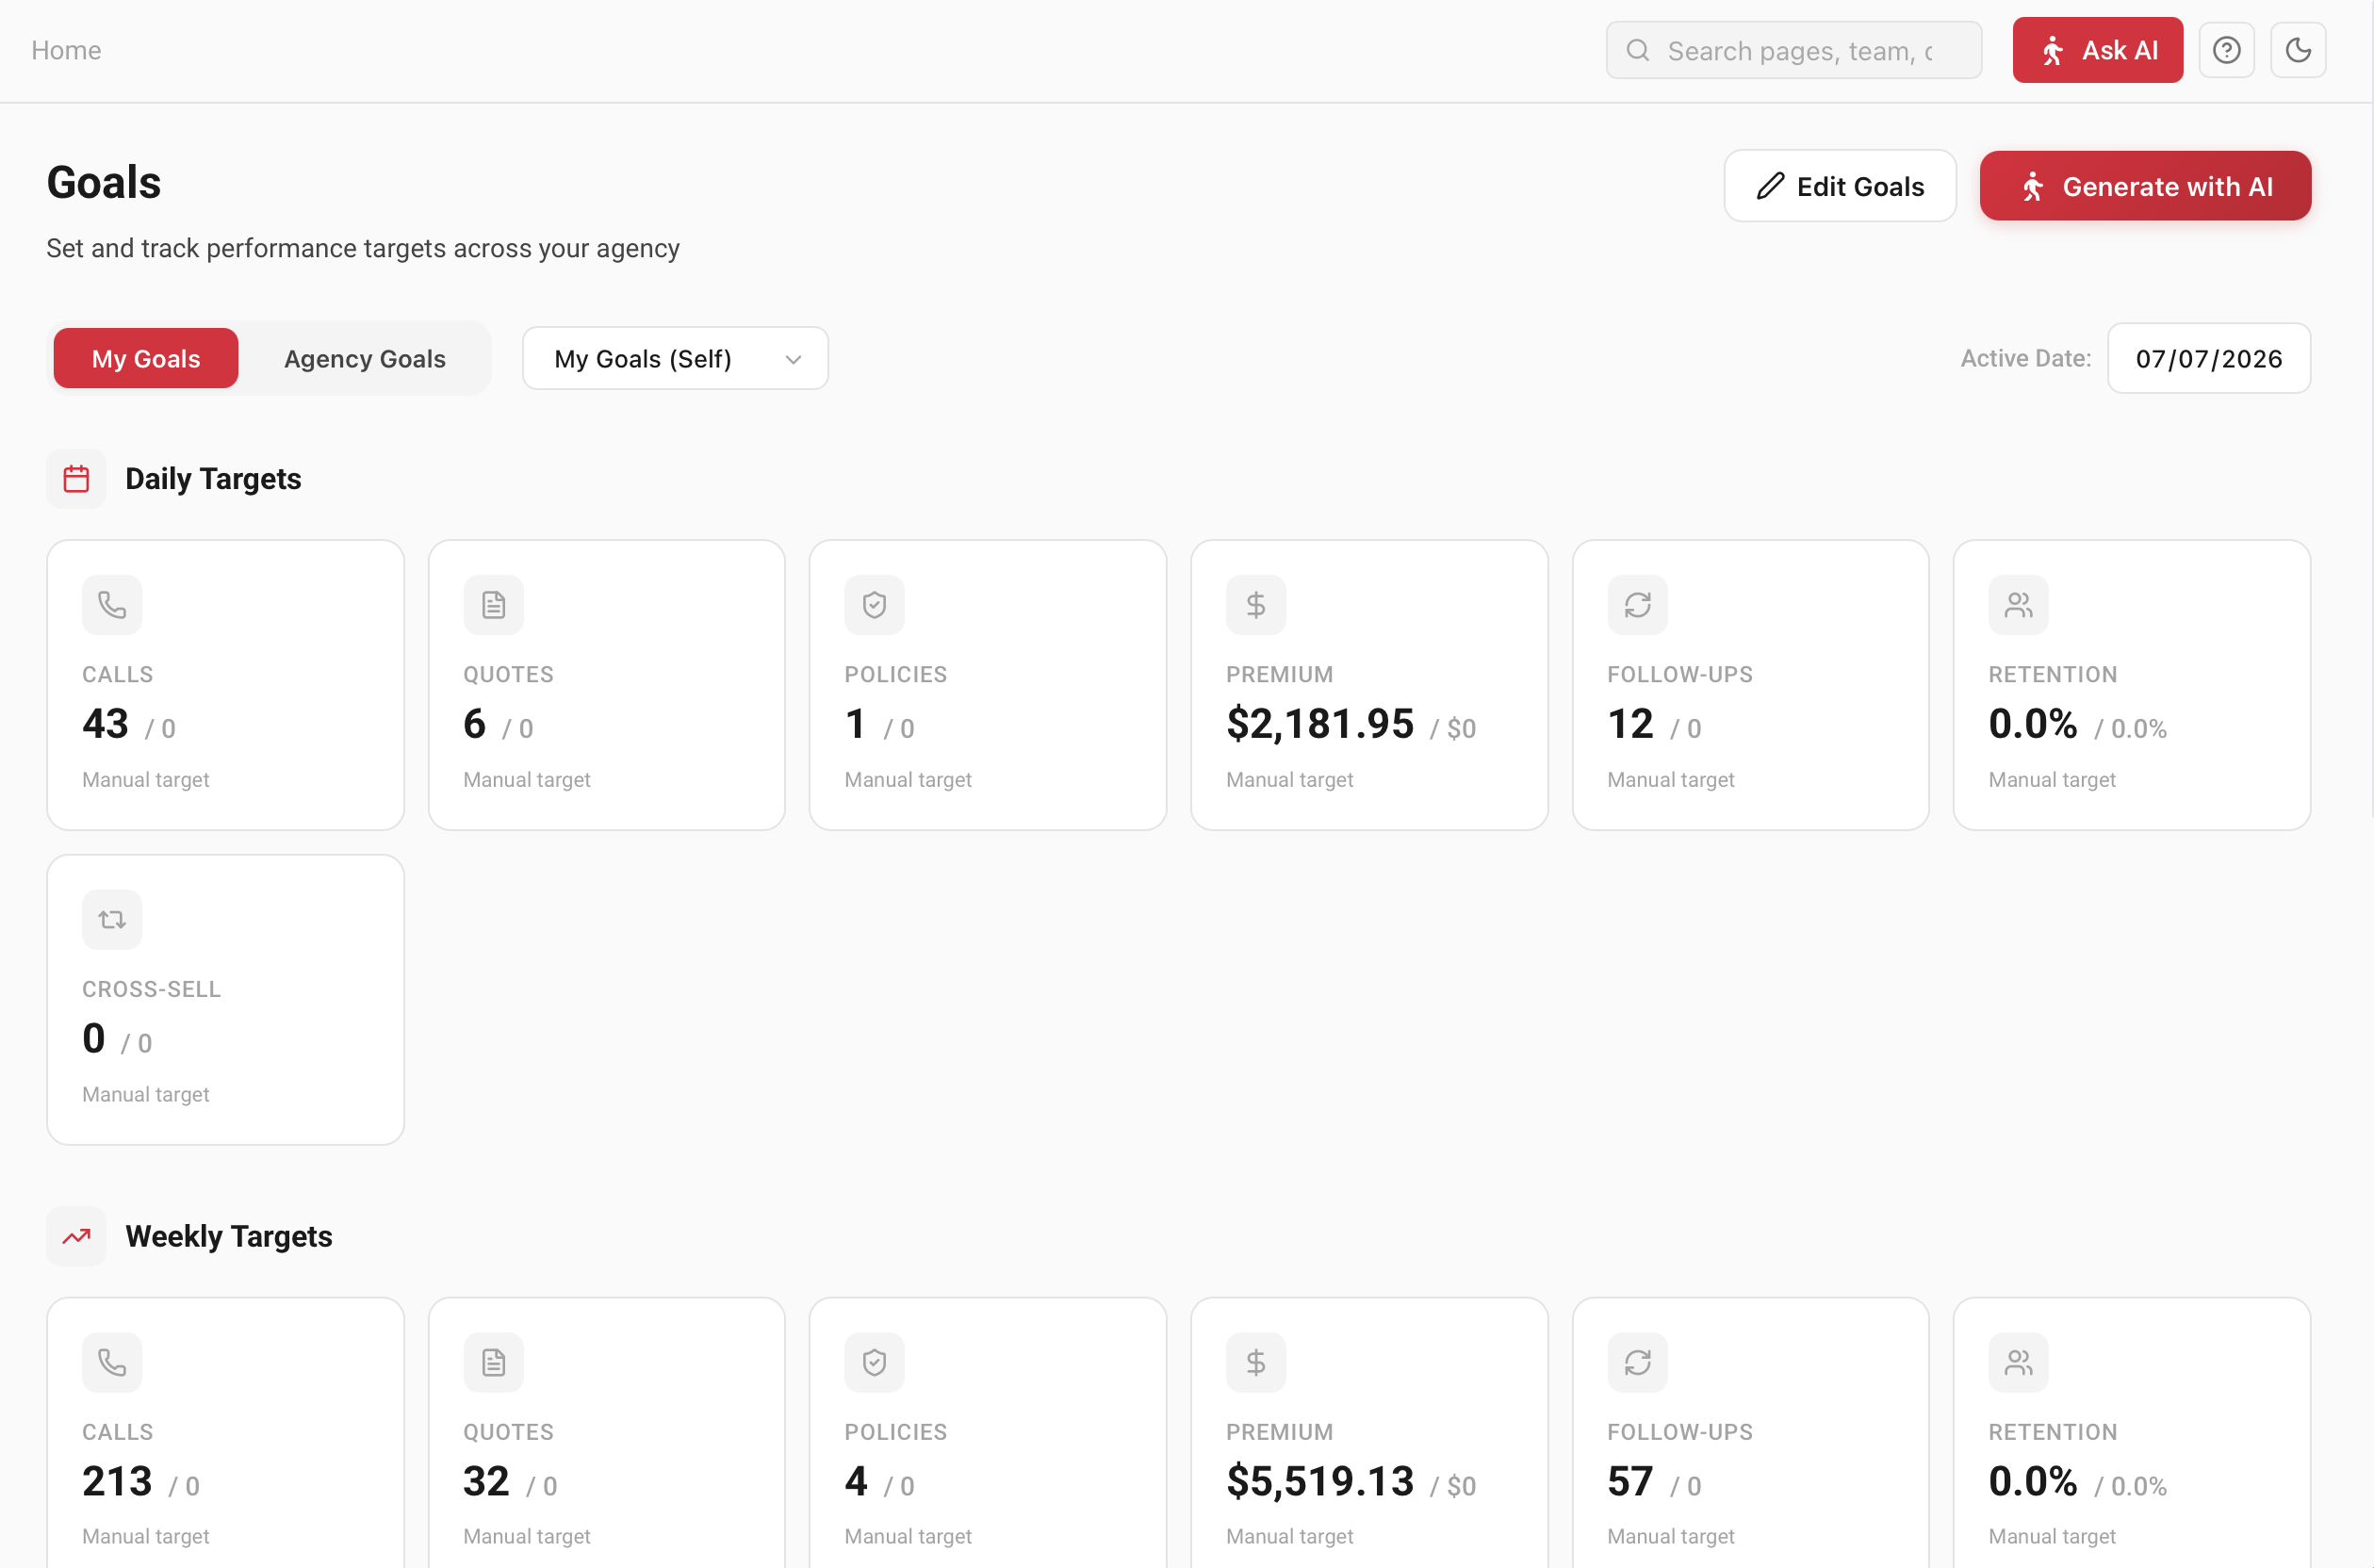The height and width of the screenshot is (1568, 2374).
Task: Click the Weekly Calls phone icon
Action: 112,1362
